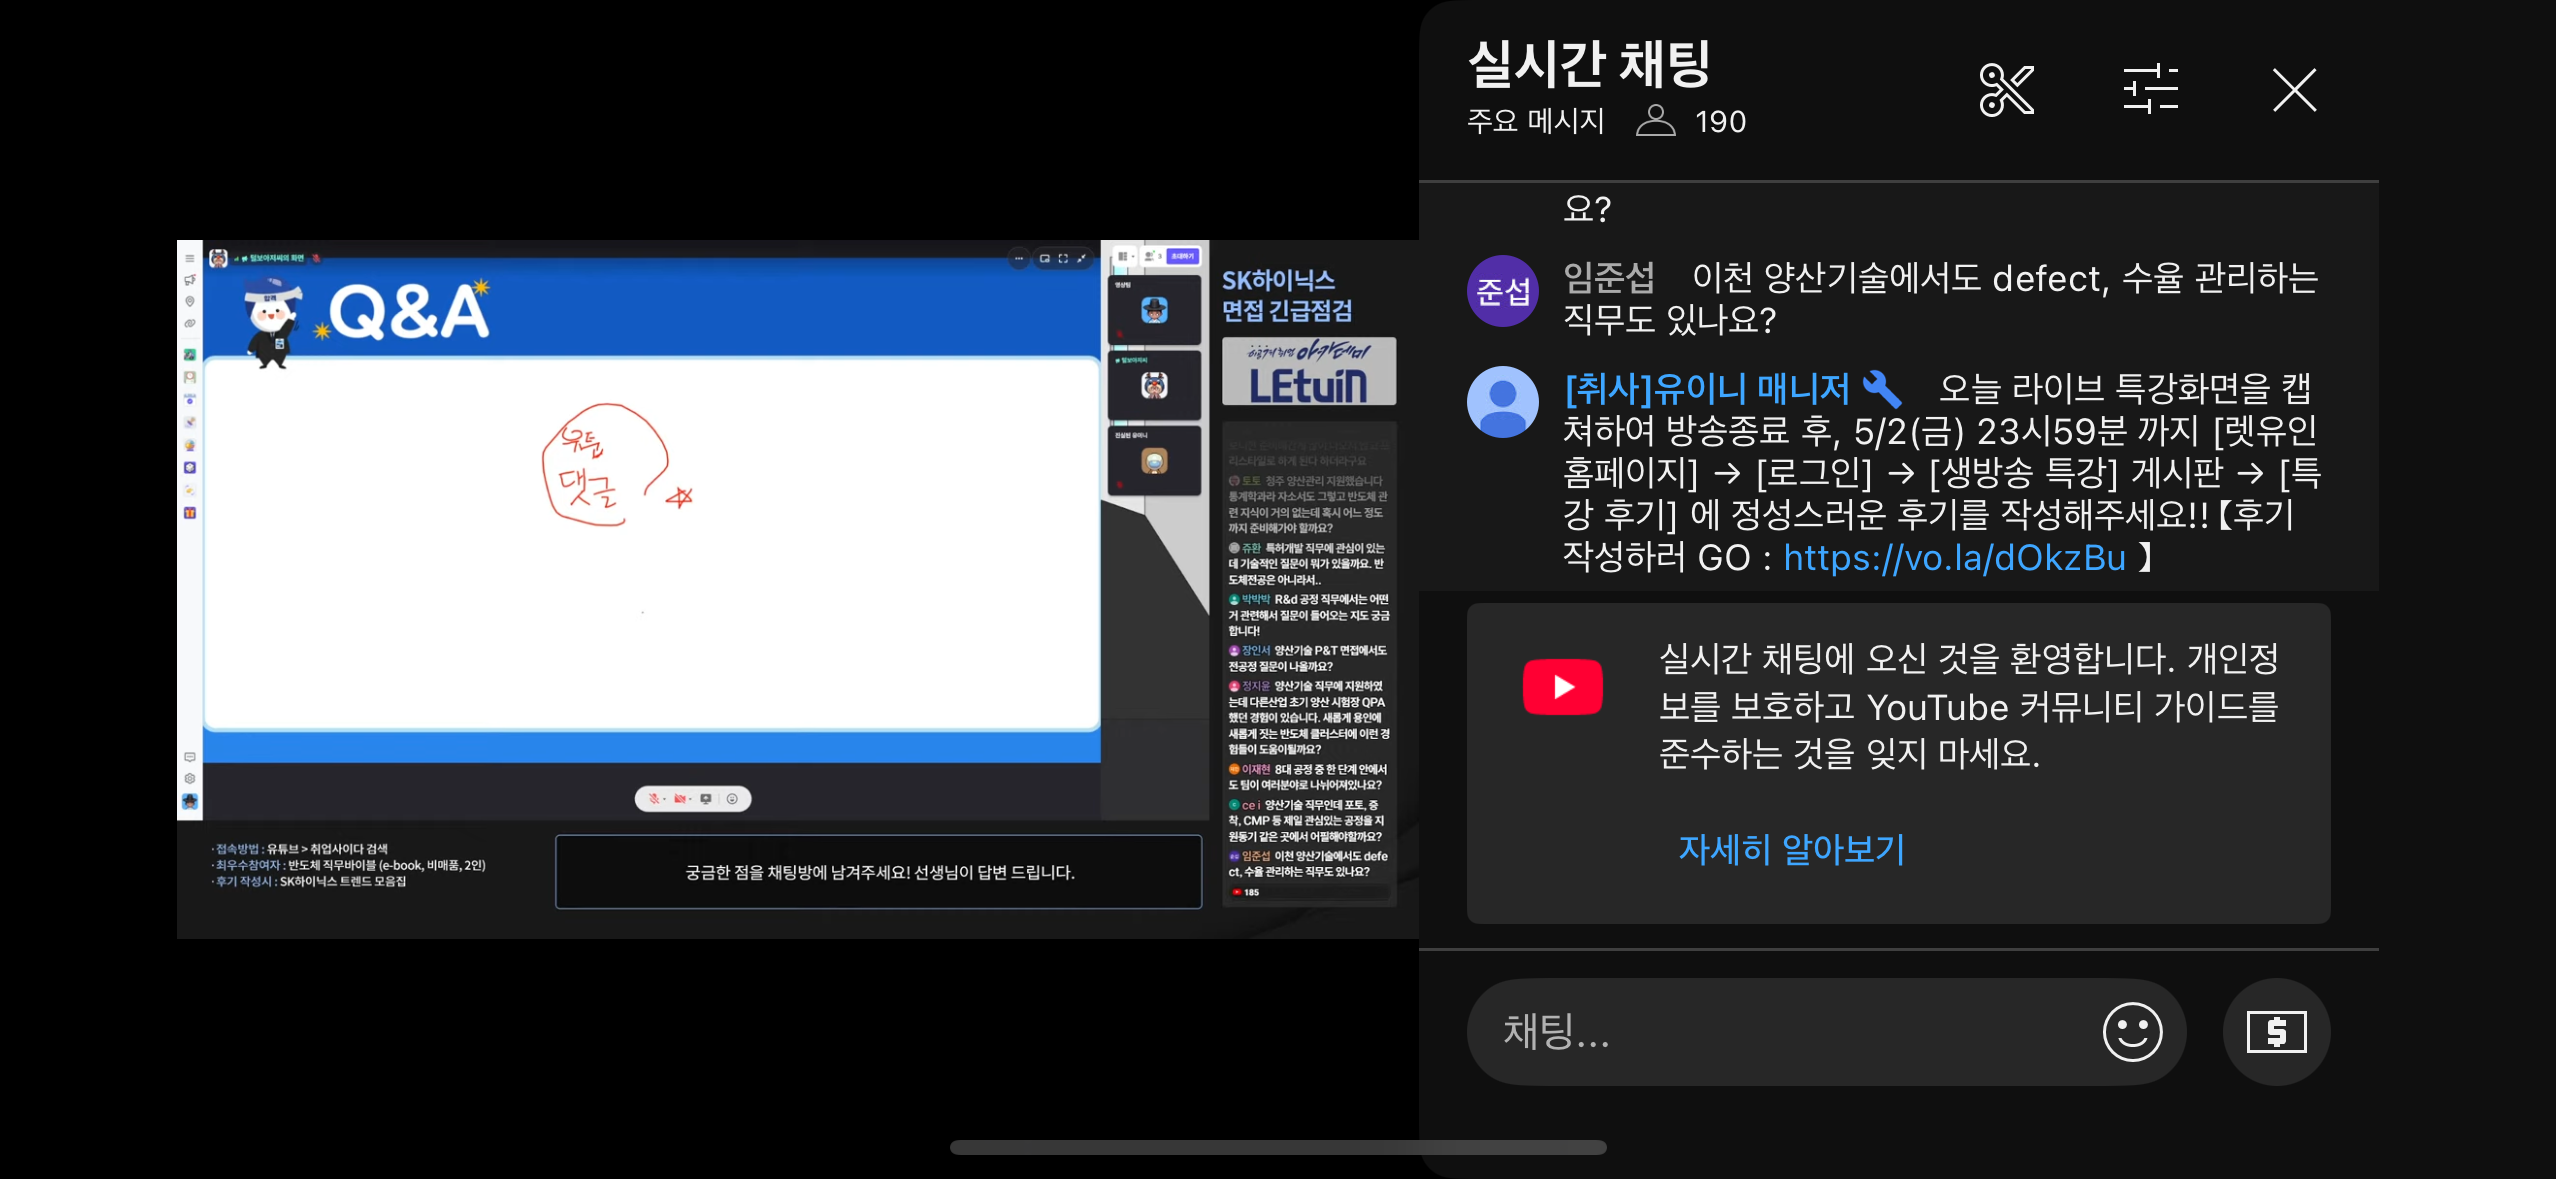
Task: Tap the blue wrench moderator badge
Action: tap(1881, 389)
